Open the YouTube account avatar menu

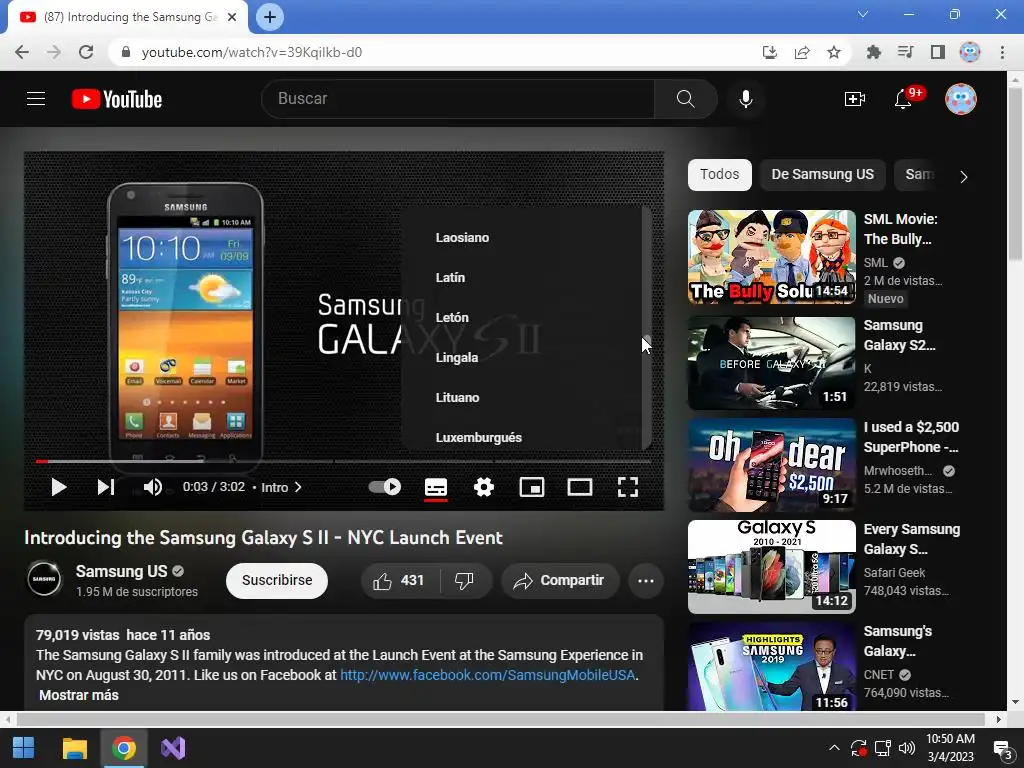click(961, 99)
